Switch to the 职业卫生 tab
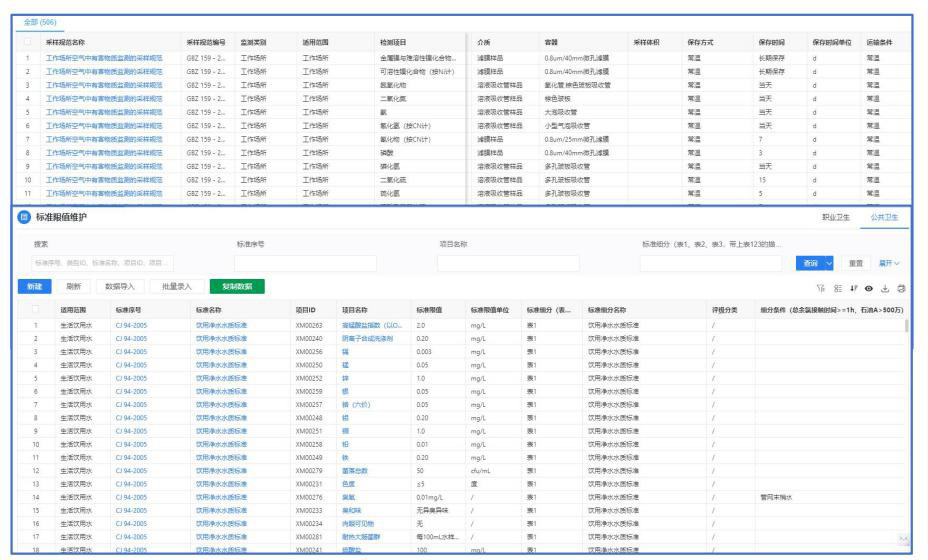Viewport: 928px width, 560px height. pyautogui.click(x=838, y=217)
